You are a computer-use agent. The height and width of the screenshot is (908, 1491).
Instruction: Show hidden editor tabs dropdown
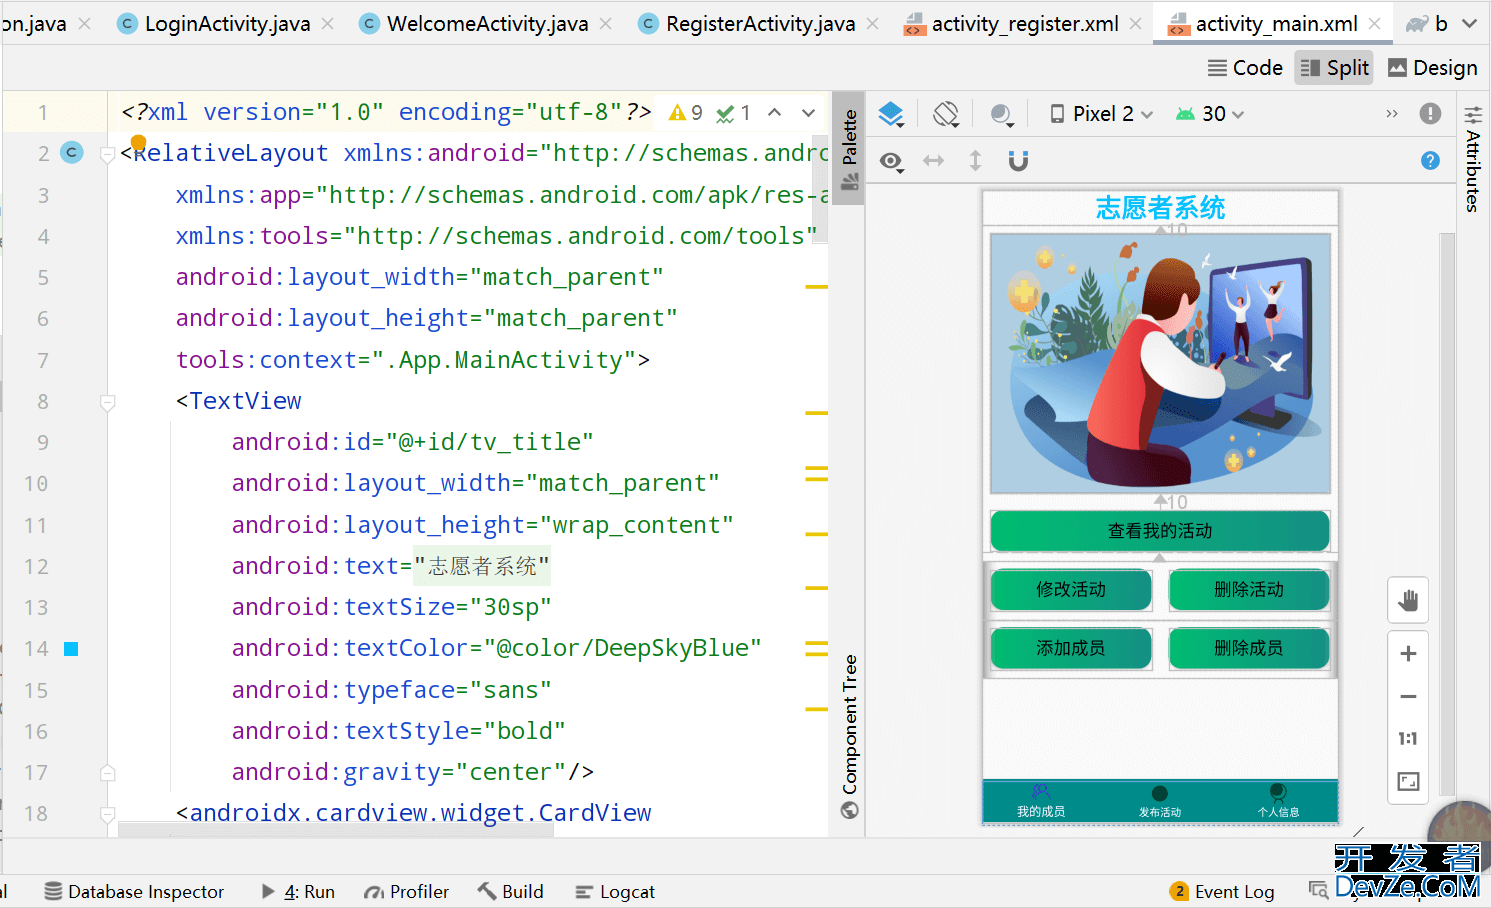1469,23
